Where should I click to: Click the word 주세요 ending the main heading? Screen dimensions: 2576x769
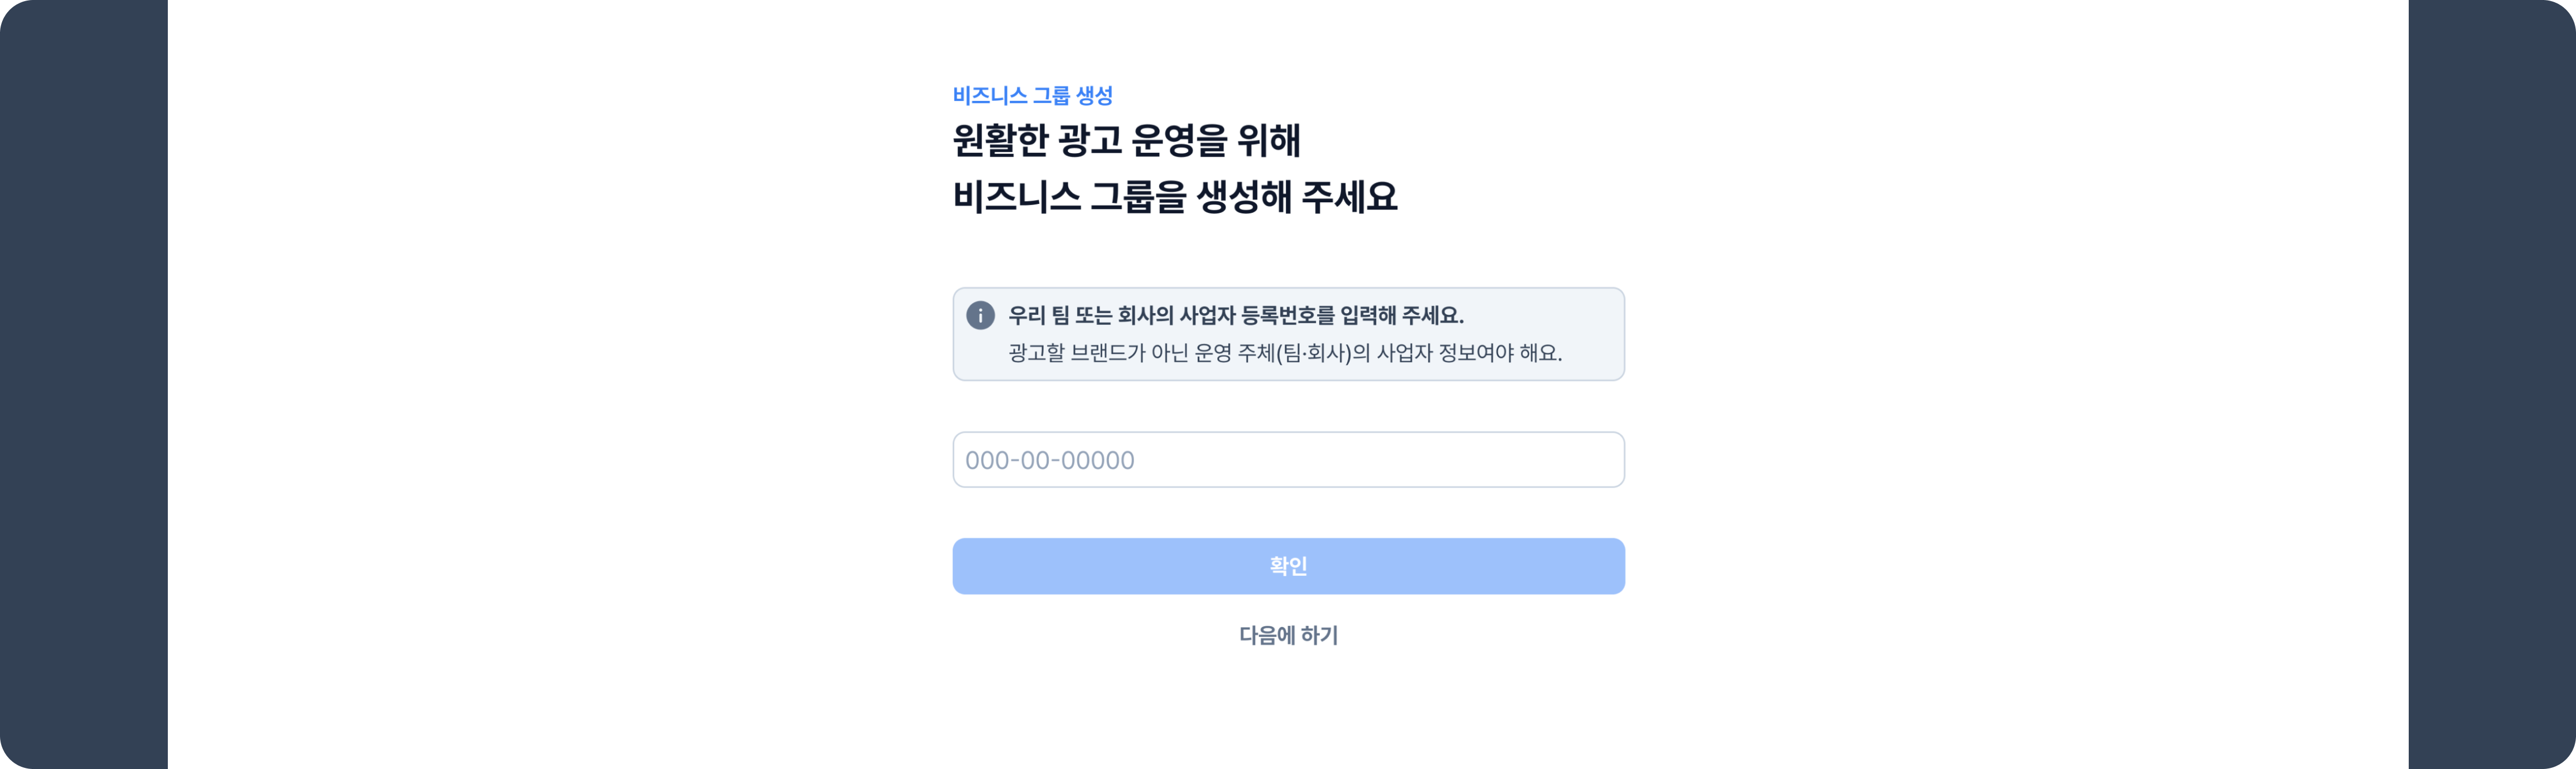(1349, 196)
